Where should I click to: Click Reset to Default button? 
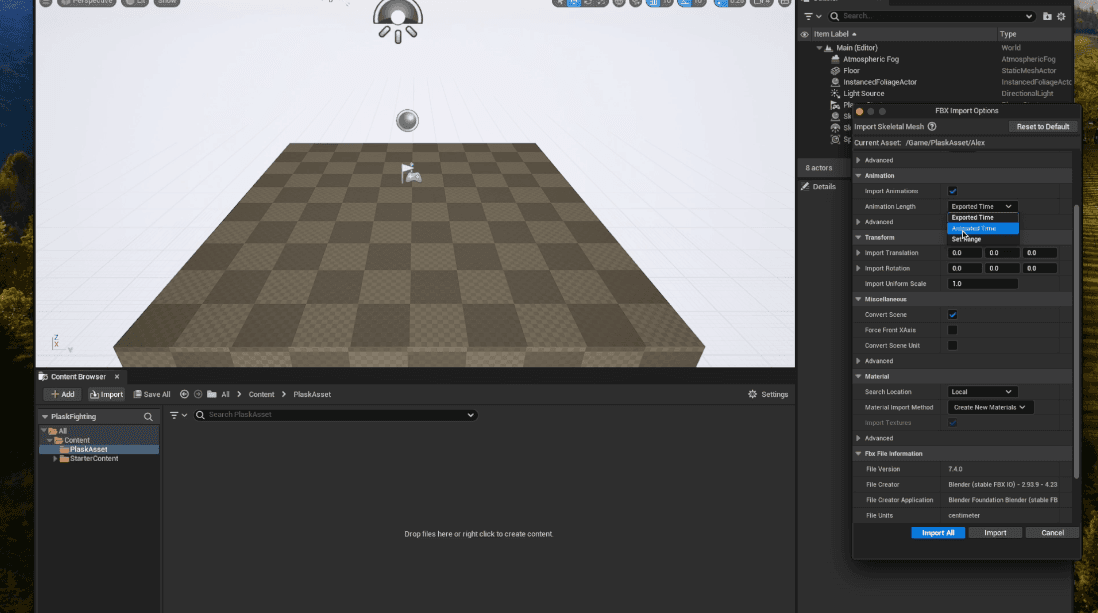(1043, 127)
